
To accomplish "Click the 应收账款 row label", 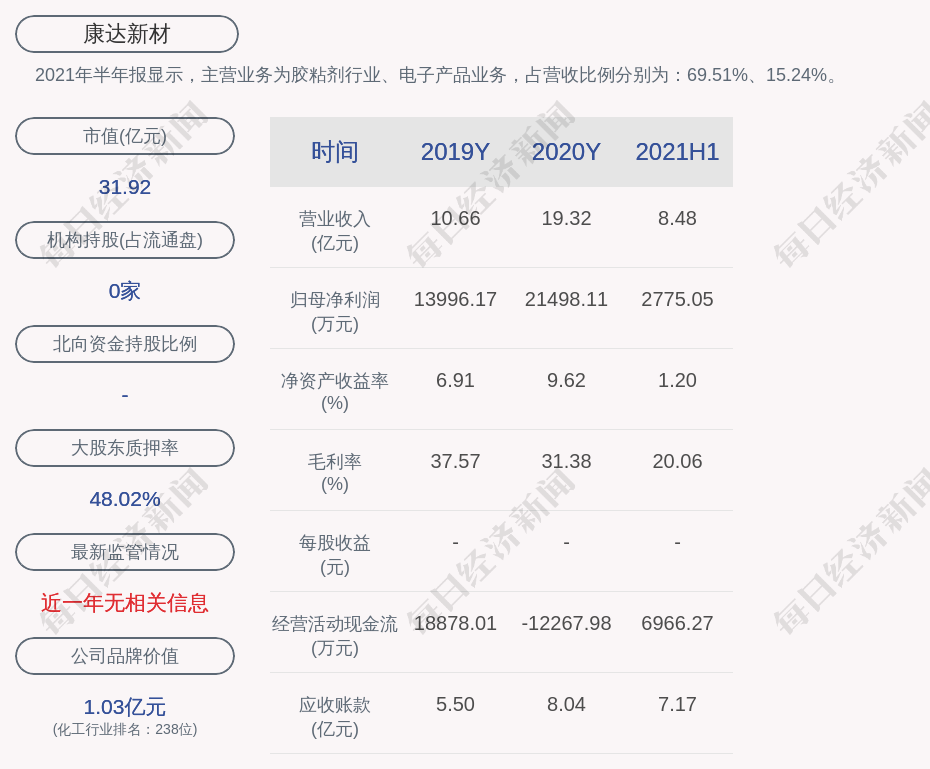I will [335, 716].
